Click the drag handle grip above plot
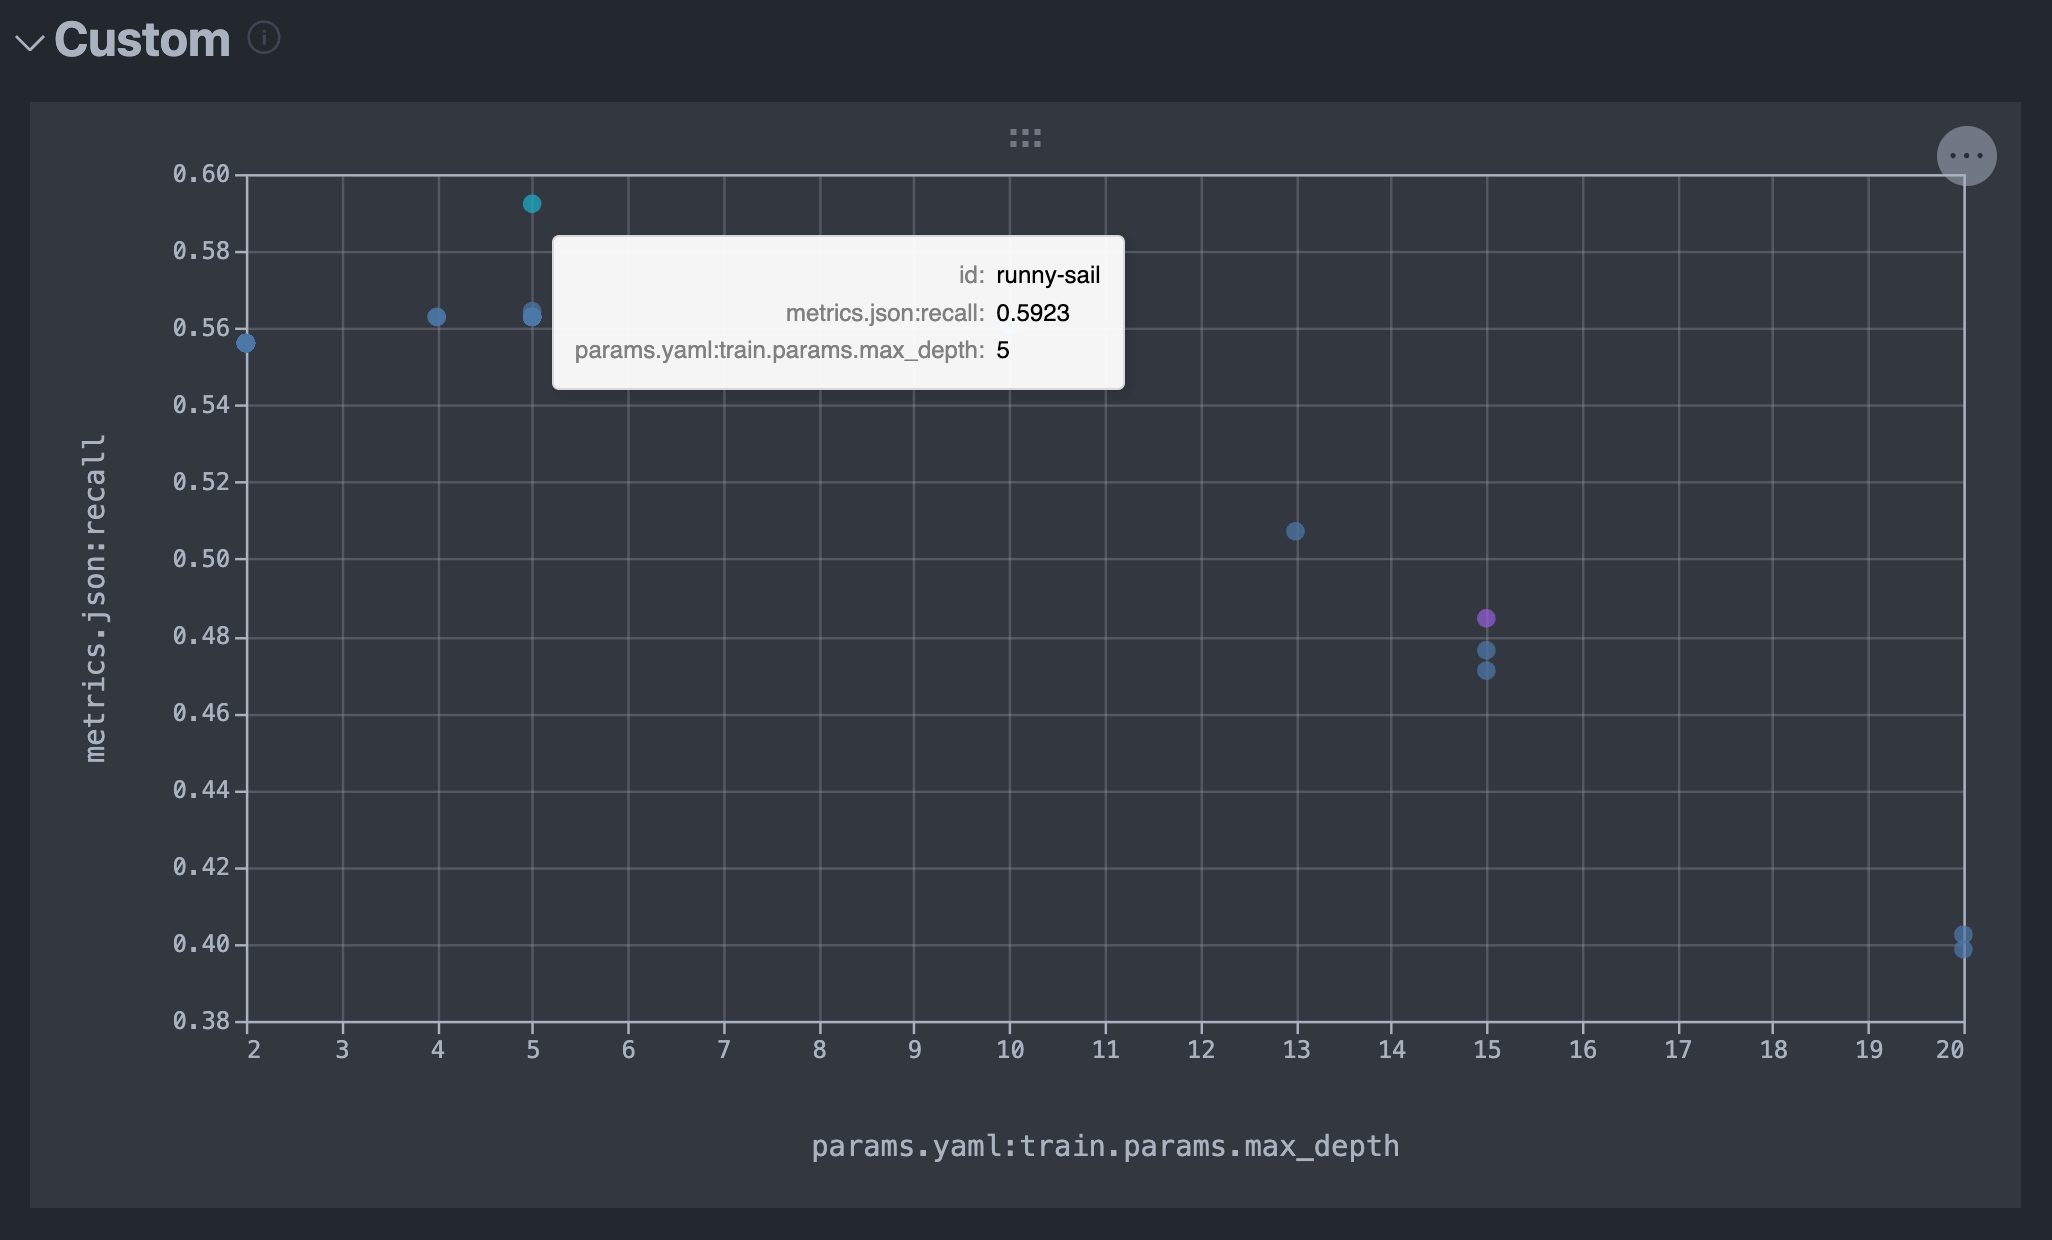The height and width of the screenshot is (1240, 2052). 1025,138
